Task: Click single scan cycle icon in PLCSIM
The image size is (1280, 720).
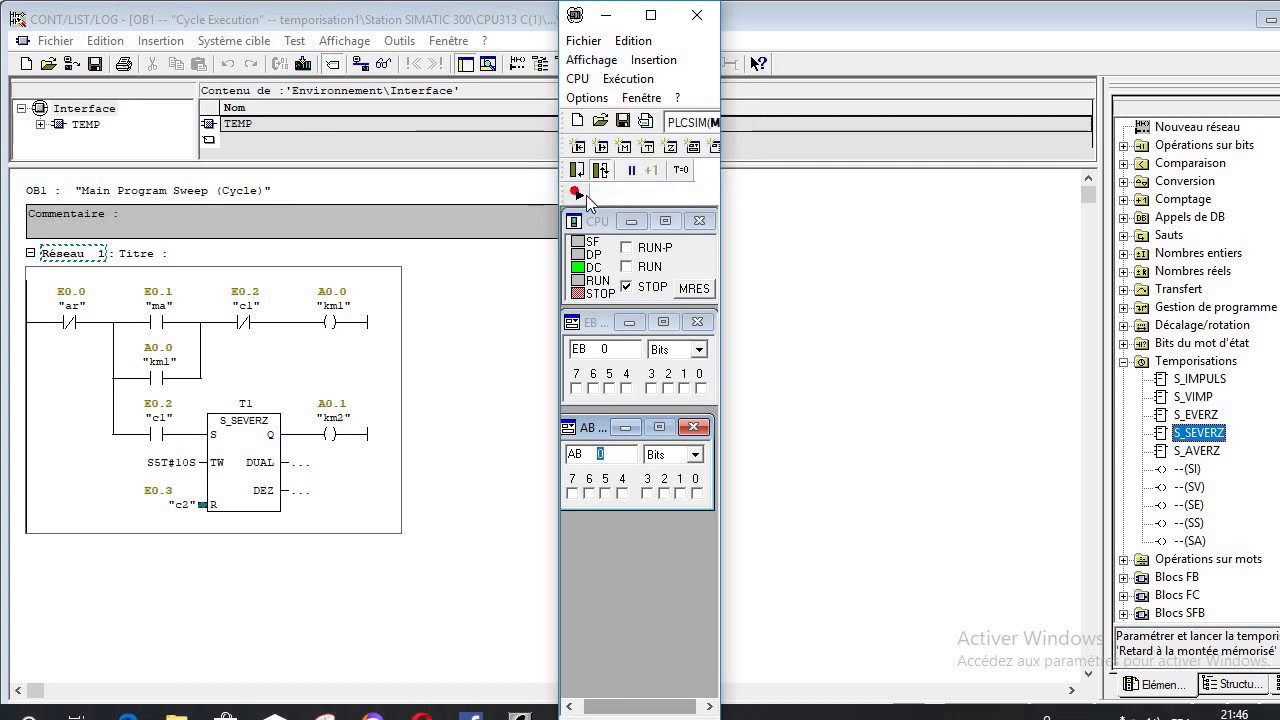Action: [577, 170]
